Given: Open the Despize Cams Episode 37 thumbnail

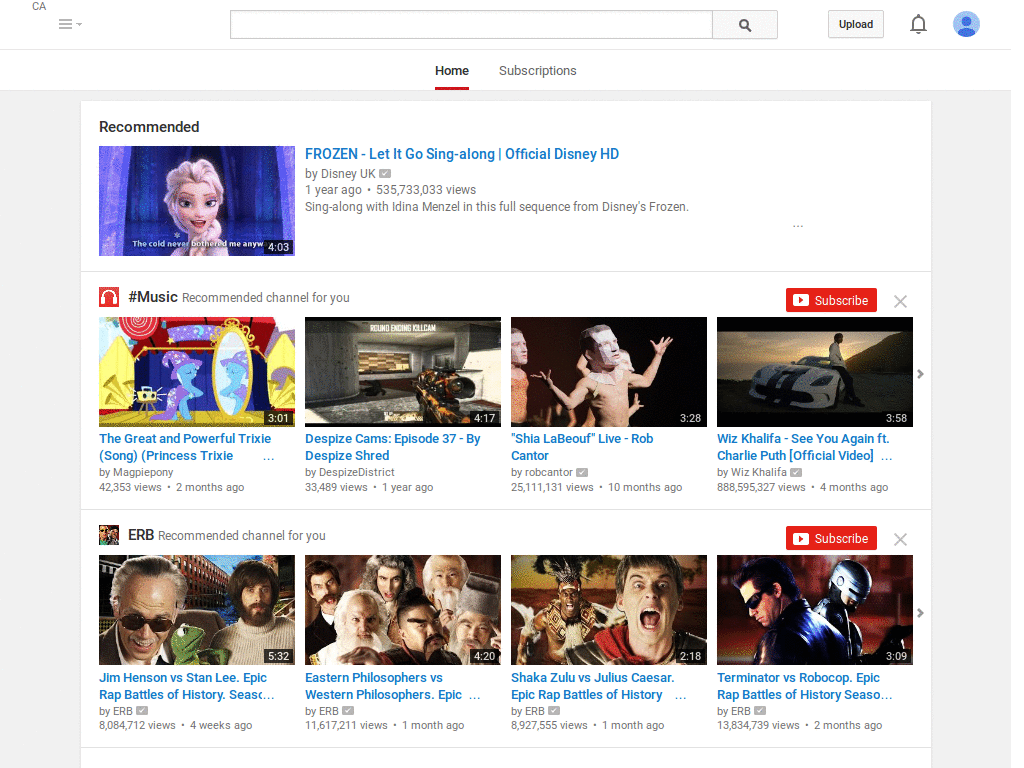Looking at the screenshot, I should [x=403, y=372].
